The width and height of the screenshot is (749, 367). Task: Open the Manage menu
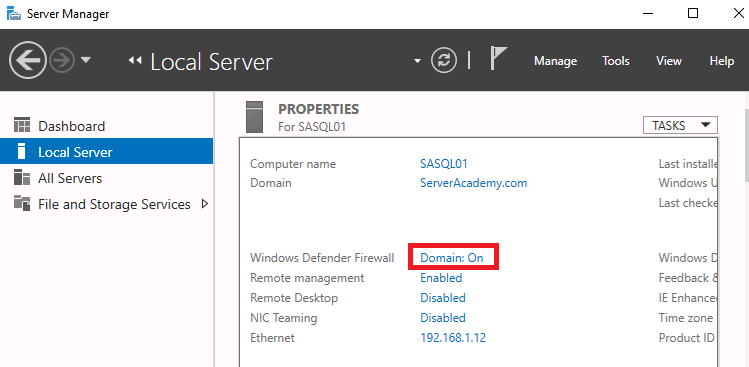click(555, 61)
